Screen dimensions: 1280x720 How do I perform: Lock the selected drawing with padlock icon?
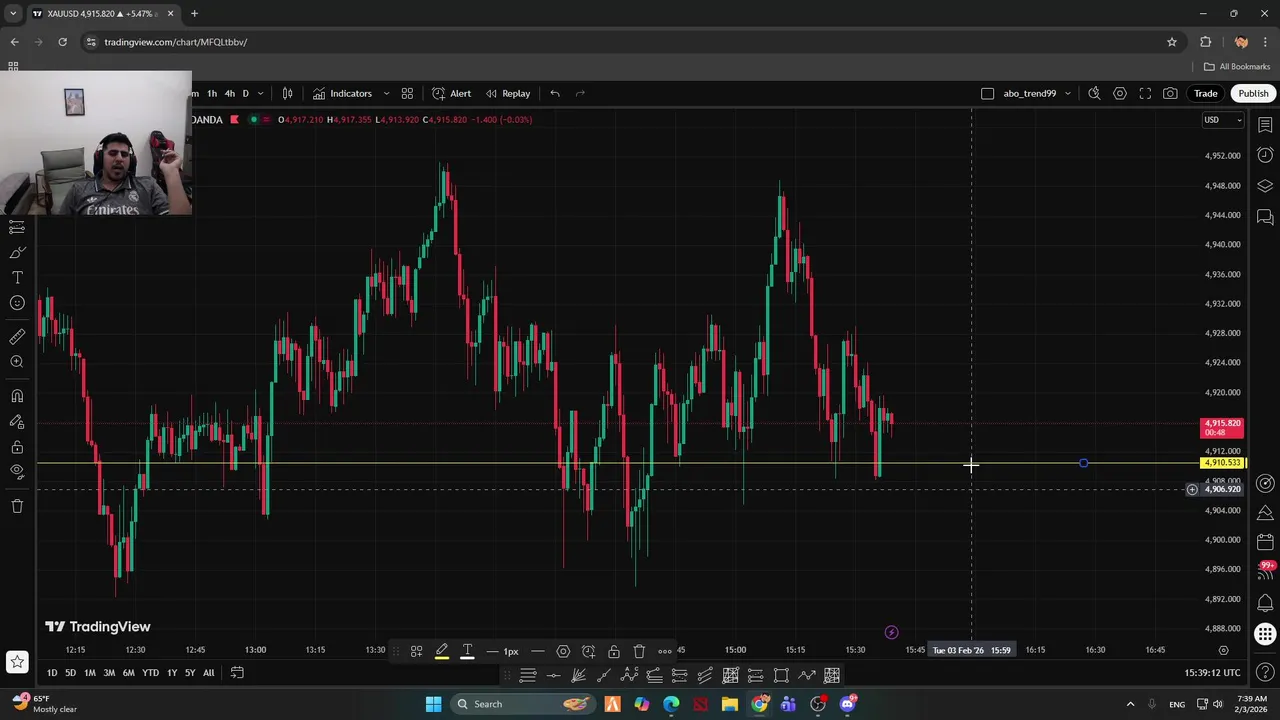[x=614, y=651]
